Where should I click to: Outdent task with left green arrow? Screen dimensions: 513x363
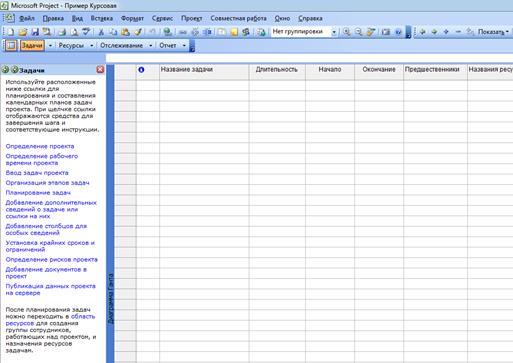pos(423,32)
